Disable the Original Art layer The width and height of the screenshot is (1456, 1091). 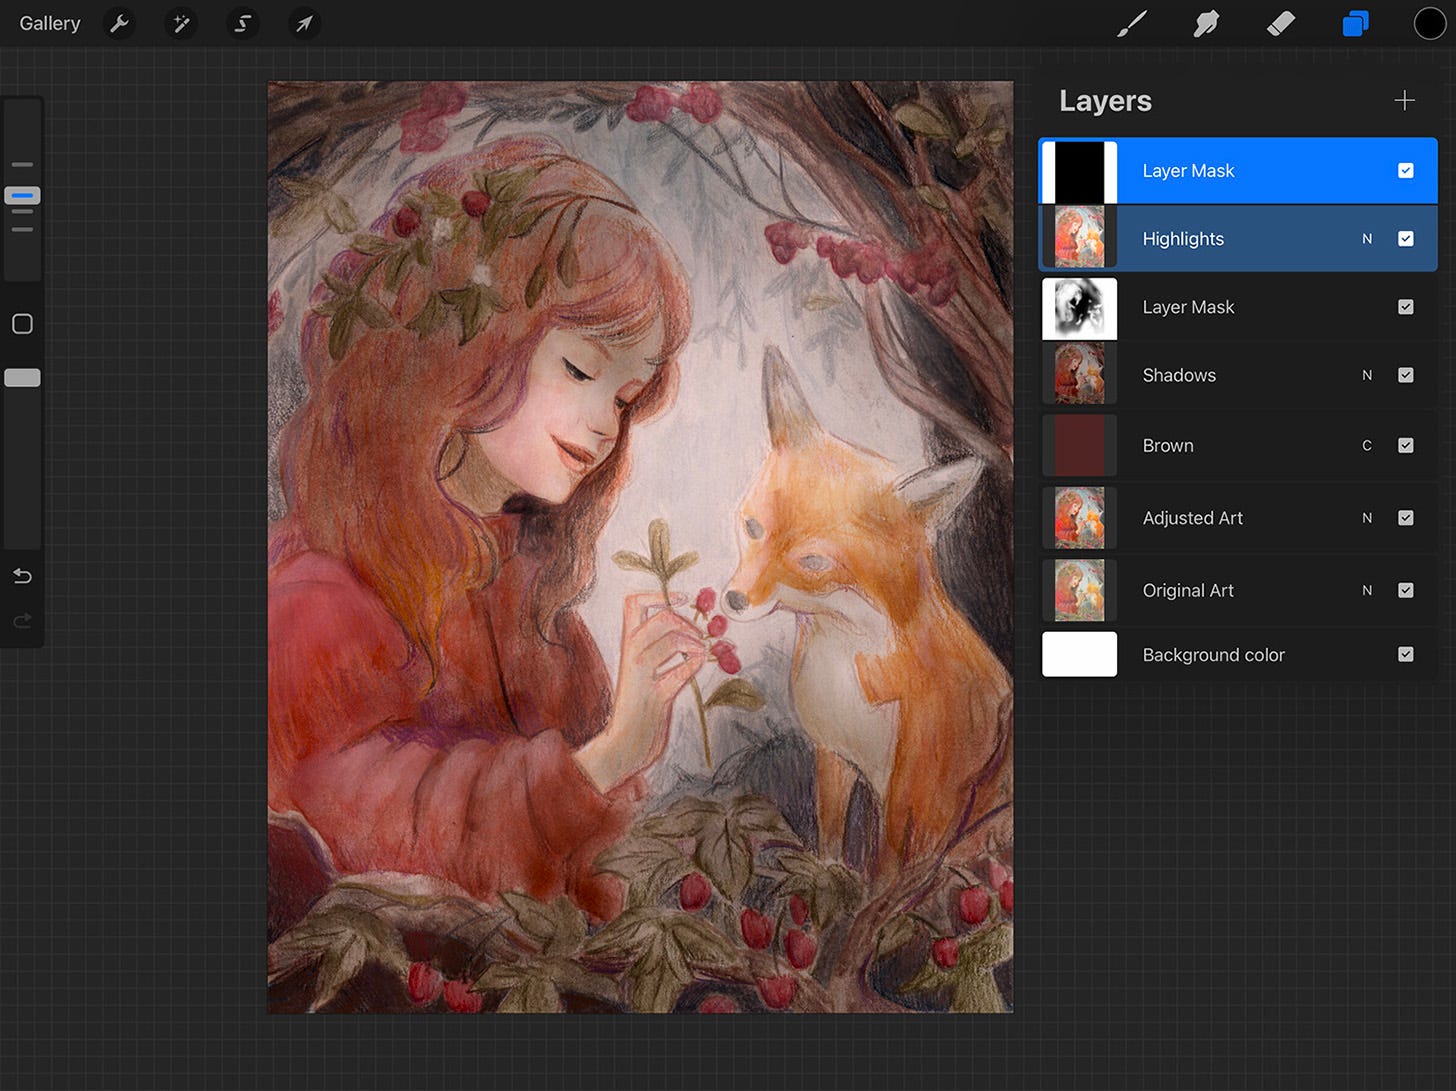coord(1406,590)
